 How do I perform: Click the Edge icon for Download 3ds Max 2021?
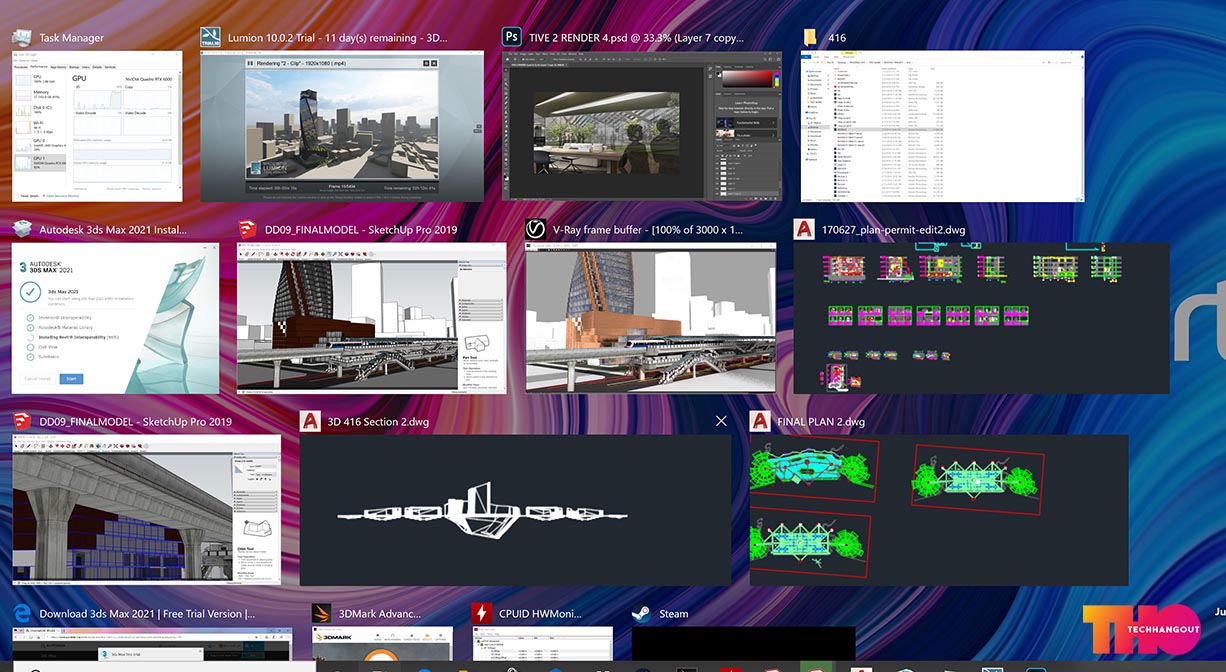point(22,614)
